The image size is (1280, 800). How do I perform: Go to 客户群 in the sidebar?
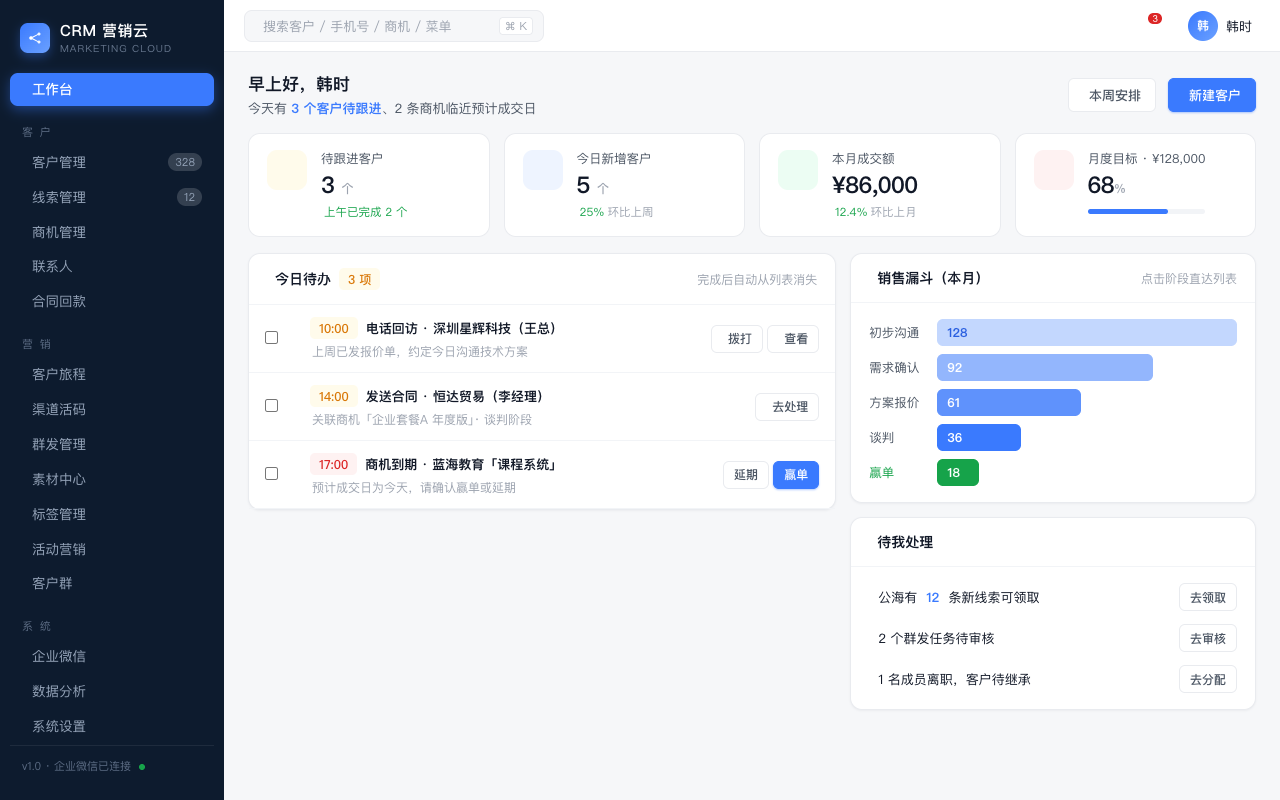(112, 583)
